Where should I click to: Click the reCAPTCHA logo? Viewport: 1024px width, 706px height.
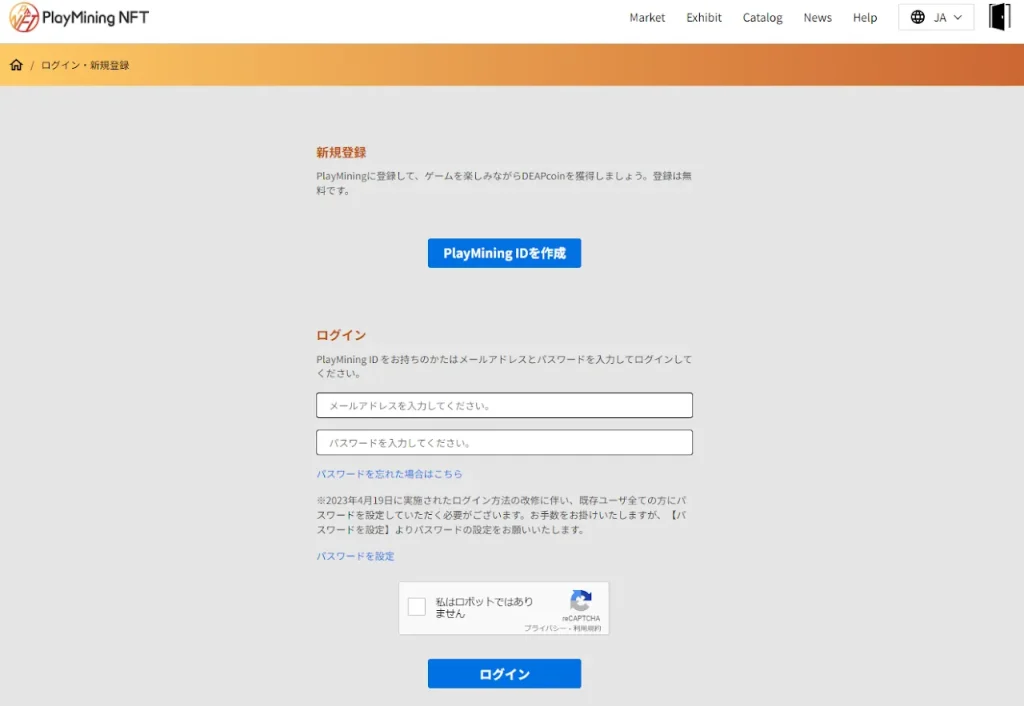click(581, 601)
